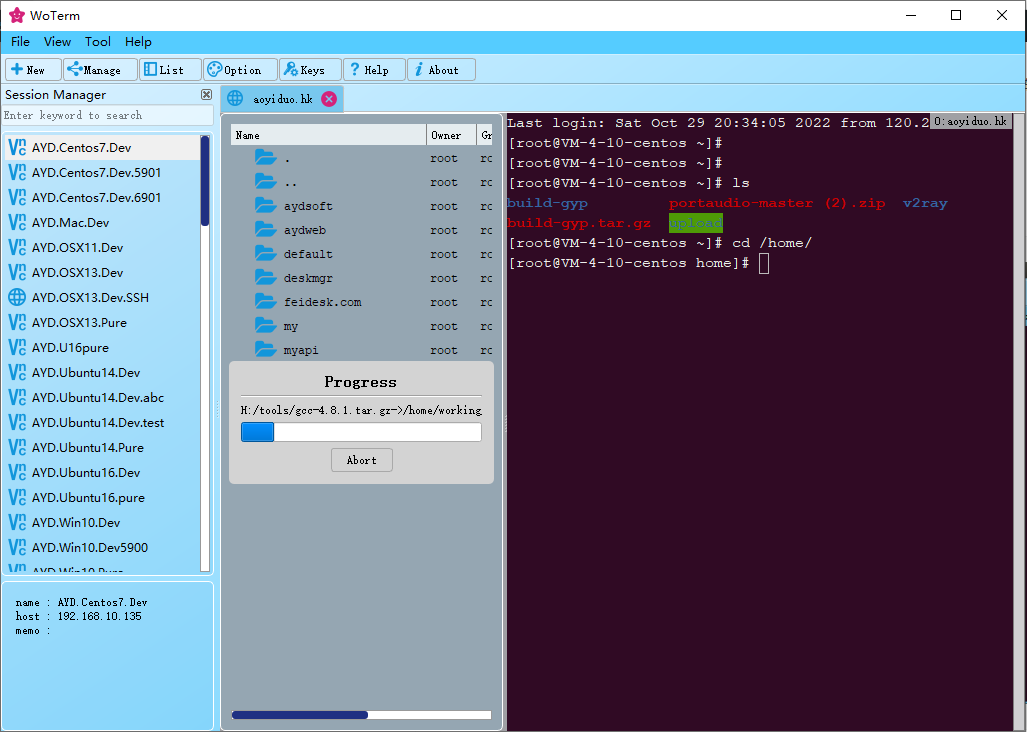
Task: Open the File menu
Action: (20, 41)
